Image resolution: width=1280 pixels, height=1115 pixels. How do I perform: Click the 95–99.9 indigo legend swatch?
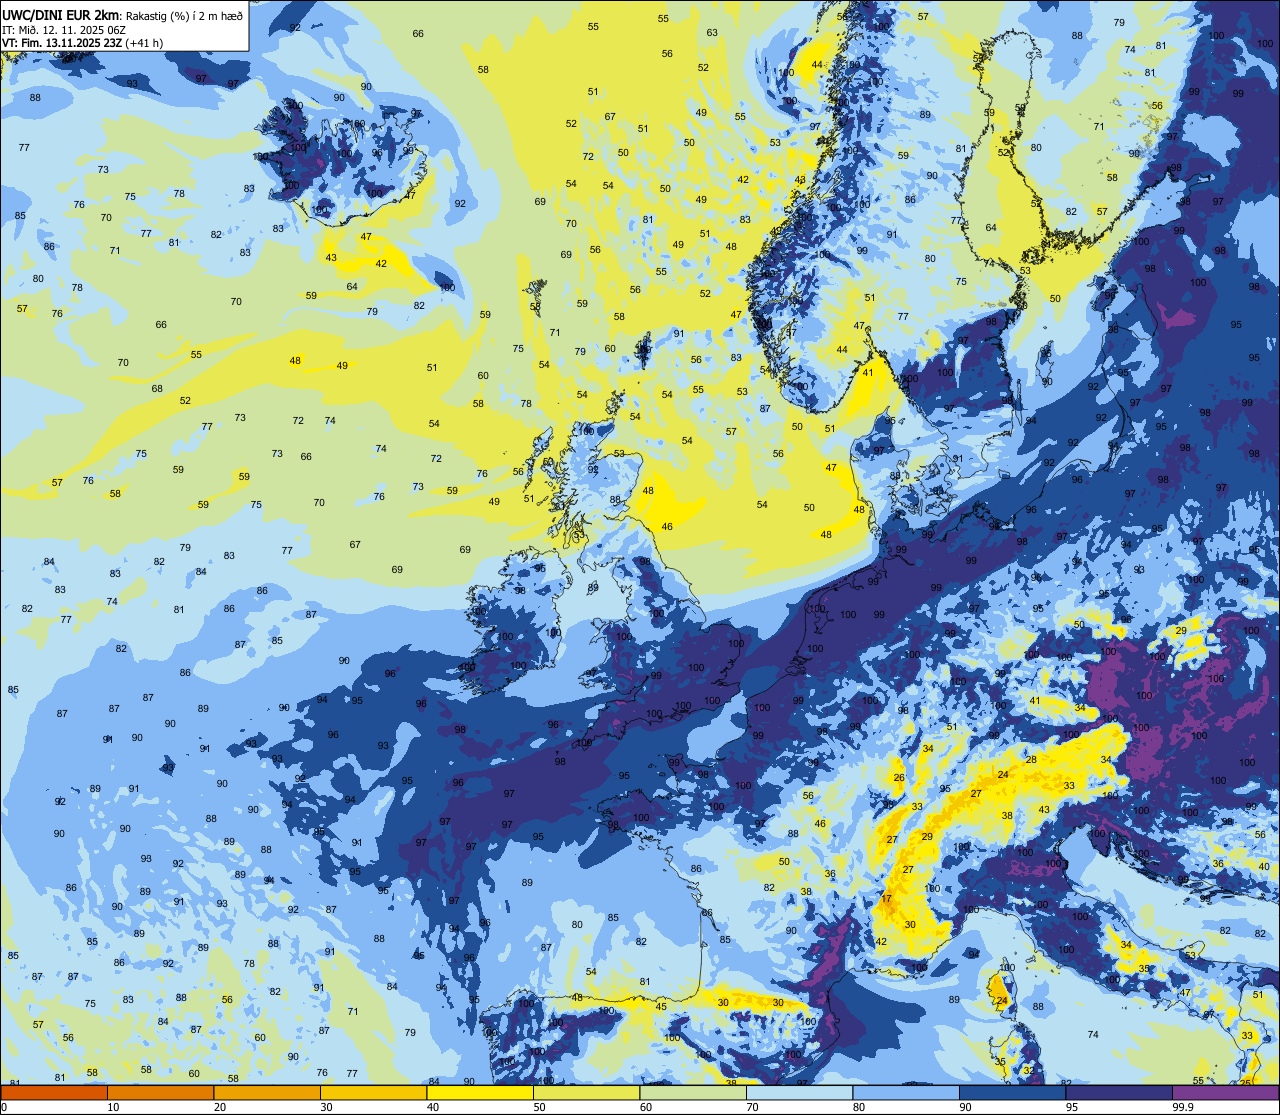[x=1119, y=1092]
